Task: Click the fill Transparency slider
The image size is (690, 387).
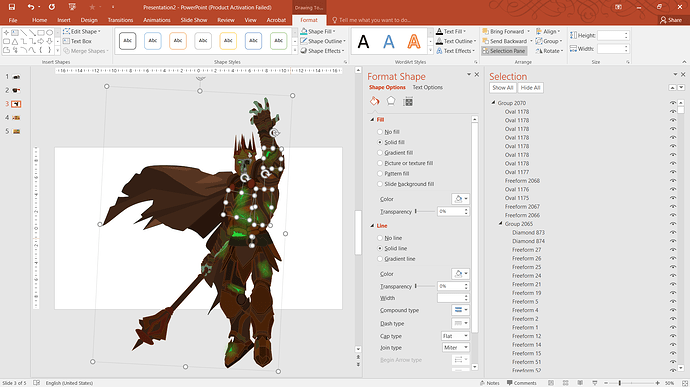Action: pos(425,211)
